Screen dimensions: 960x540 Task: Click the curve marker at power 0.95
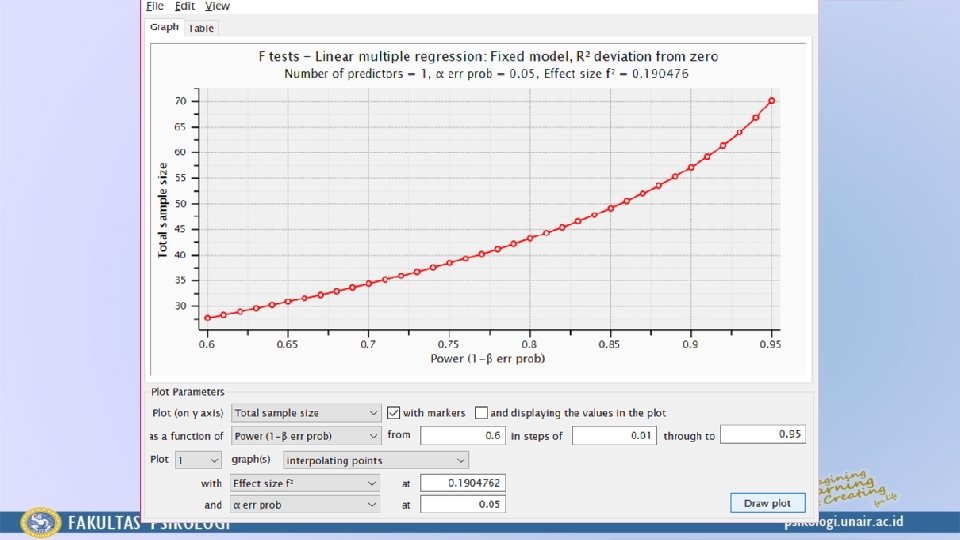click(771, 100)
